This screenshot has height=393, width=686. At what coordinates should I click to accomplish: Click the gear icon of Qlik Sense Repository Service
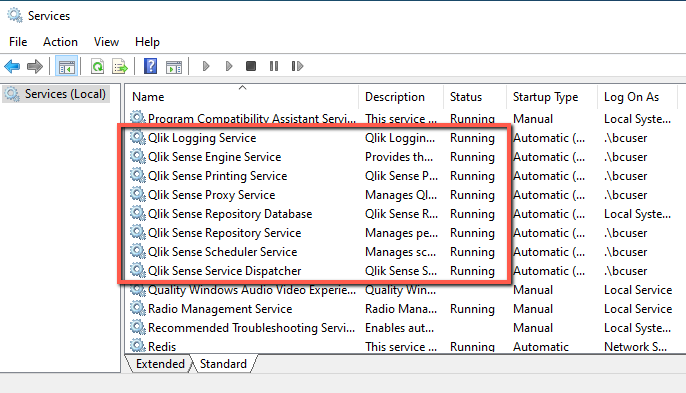pyautogui.click(x=137, y=232)
